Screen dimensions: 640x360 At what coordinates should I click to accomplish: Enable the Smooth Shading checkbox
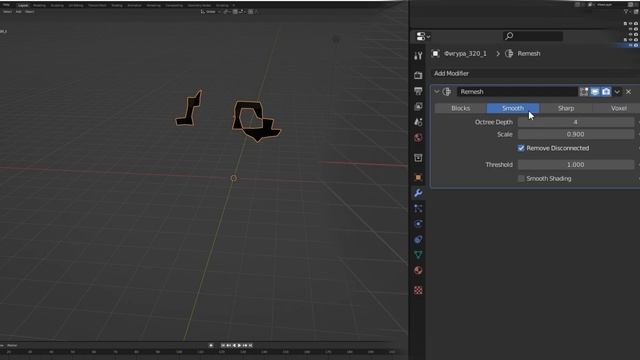pyautogui.click(x=521, y=179)
